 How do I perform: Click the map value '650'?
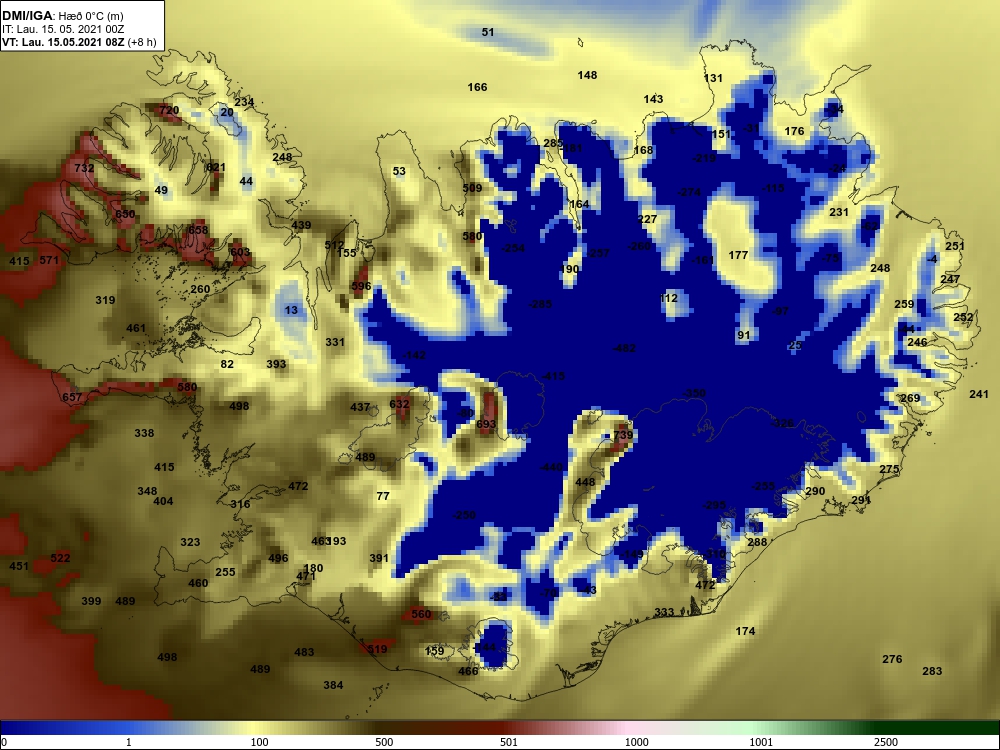(125, 214)
